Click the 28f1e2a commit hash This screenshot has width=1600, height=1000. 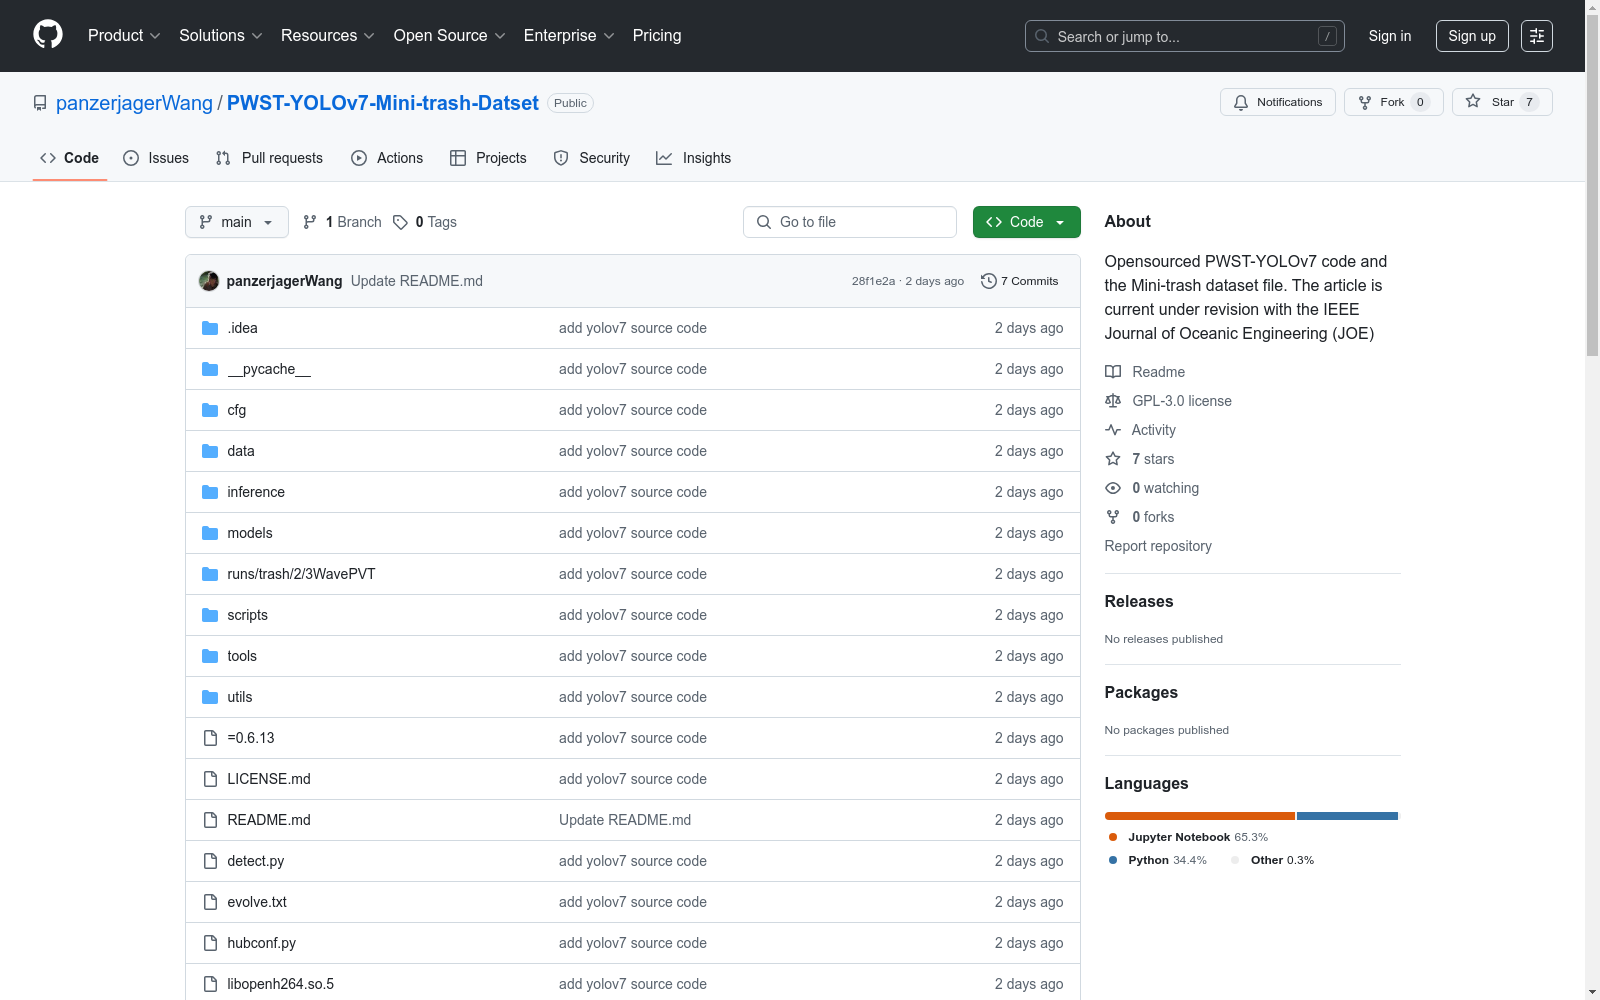[x=873, y=281]
